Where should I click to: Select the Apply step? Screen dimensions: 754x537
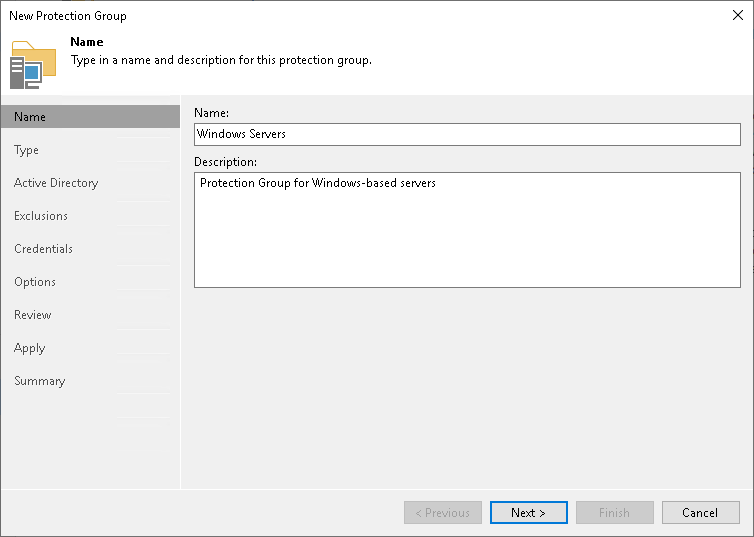pyautogui.click(x=30, y=348)
